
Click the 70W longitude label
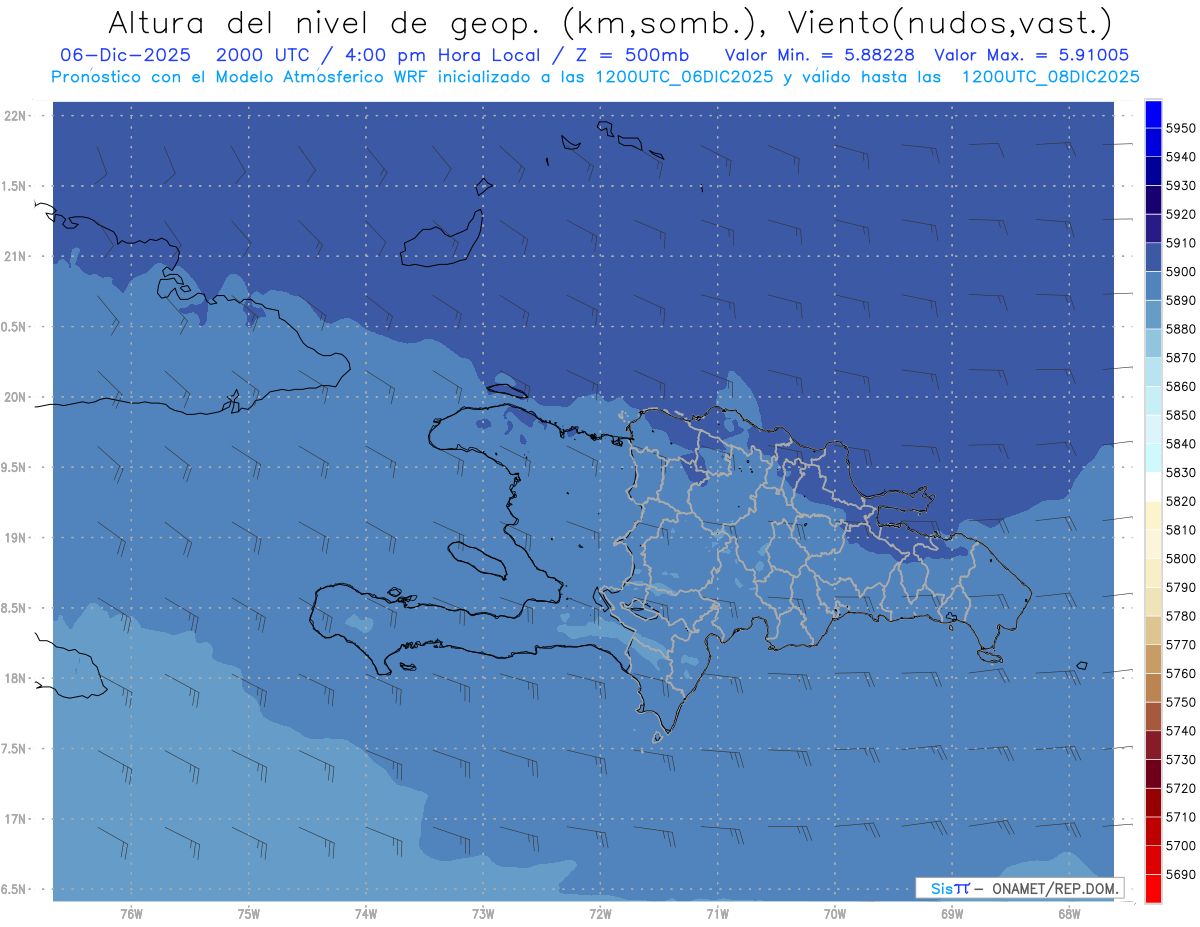(835, 914)
